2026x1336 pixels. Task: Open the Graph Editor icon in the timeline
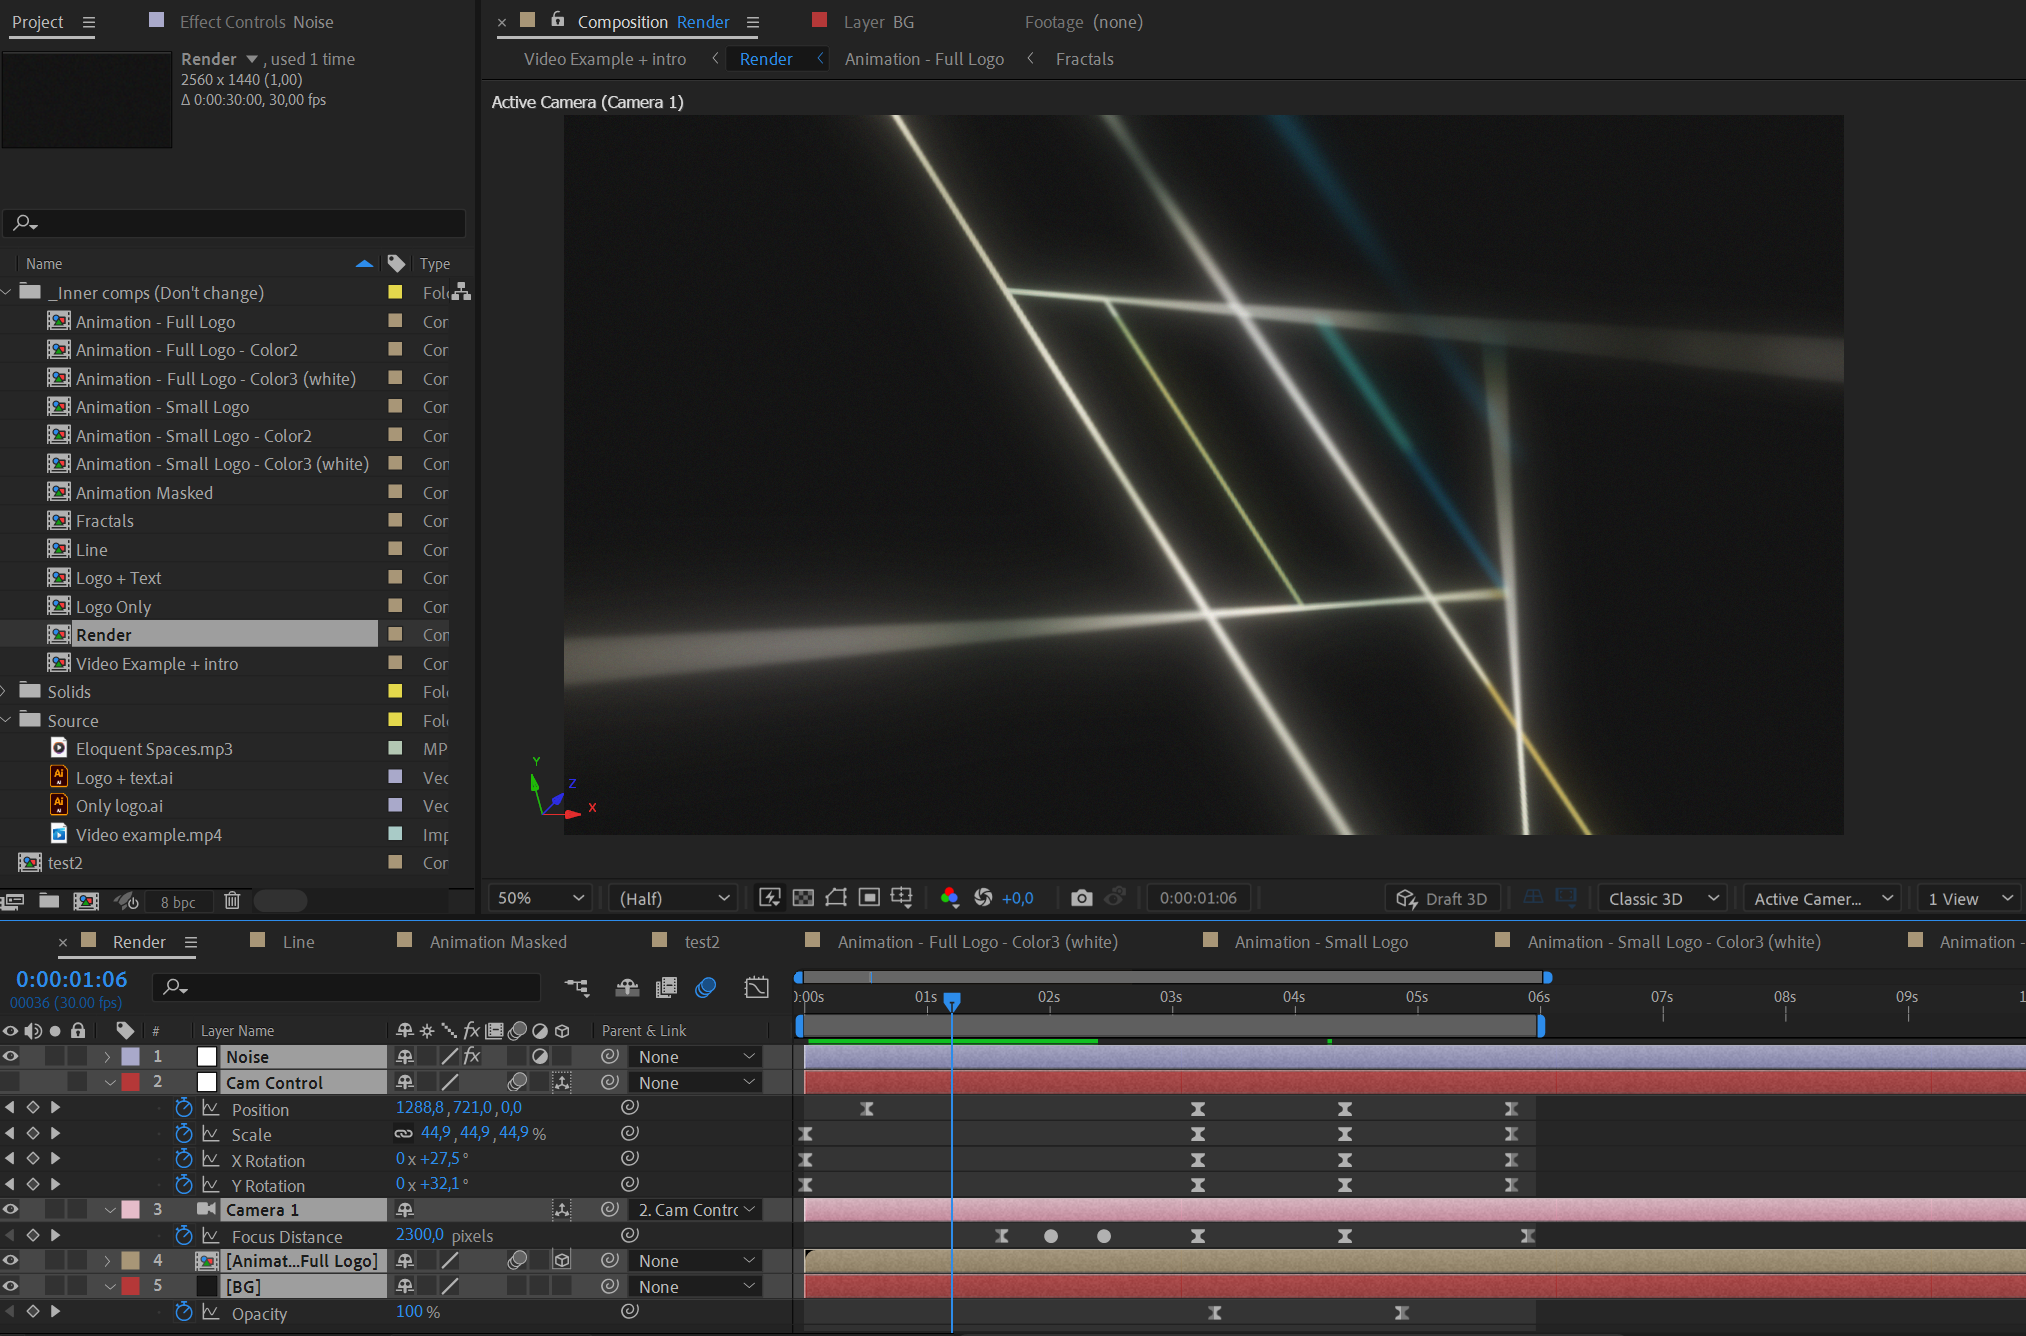[x=757, y=988]
